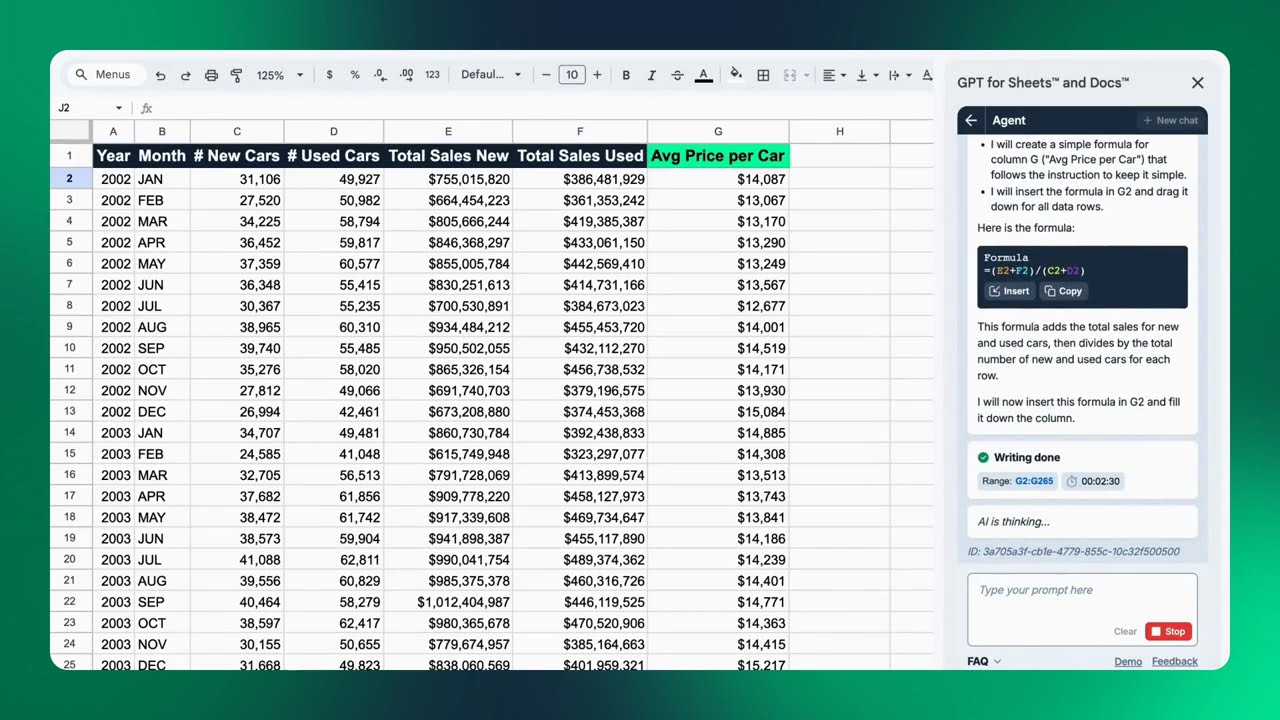Click the 00:02:30 timer badge
Viewport: 1280px width, 720px height.
click(x=1092, y=481)
